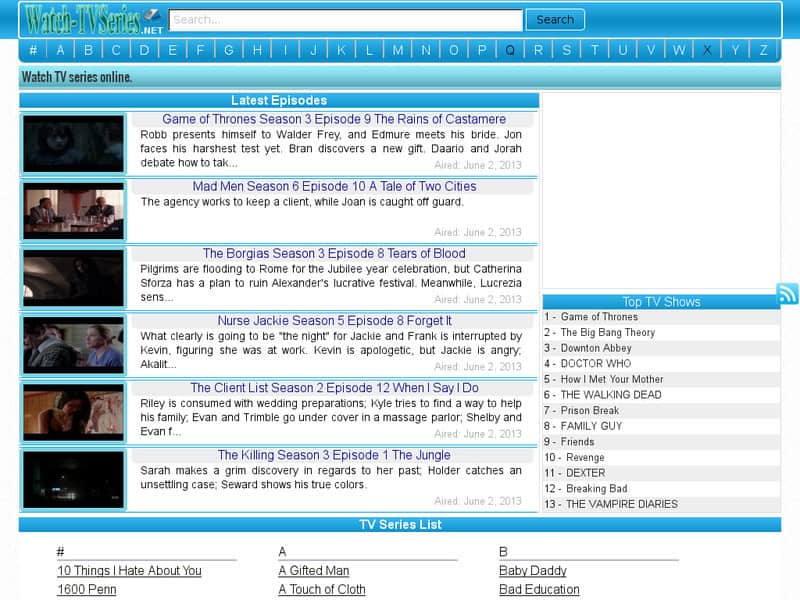Focus the Search text field
This screenshot has height=600, width=800.
pyautogui.click(x=345, y=20)
